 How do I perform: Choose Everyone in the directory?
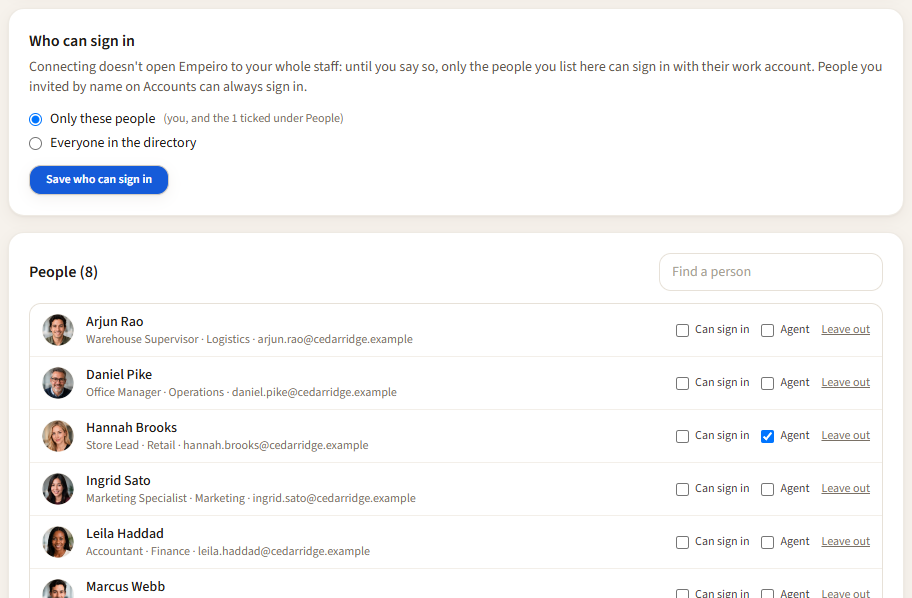[x=35, y=143]
